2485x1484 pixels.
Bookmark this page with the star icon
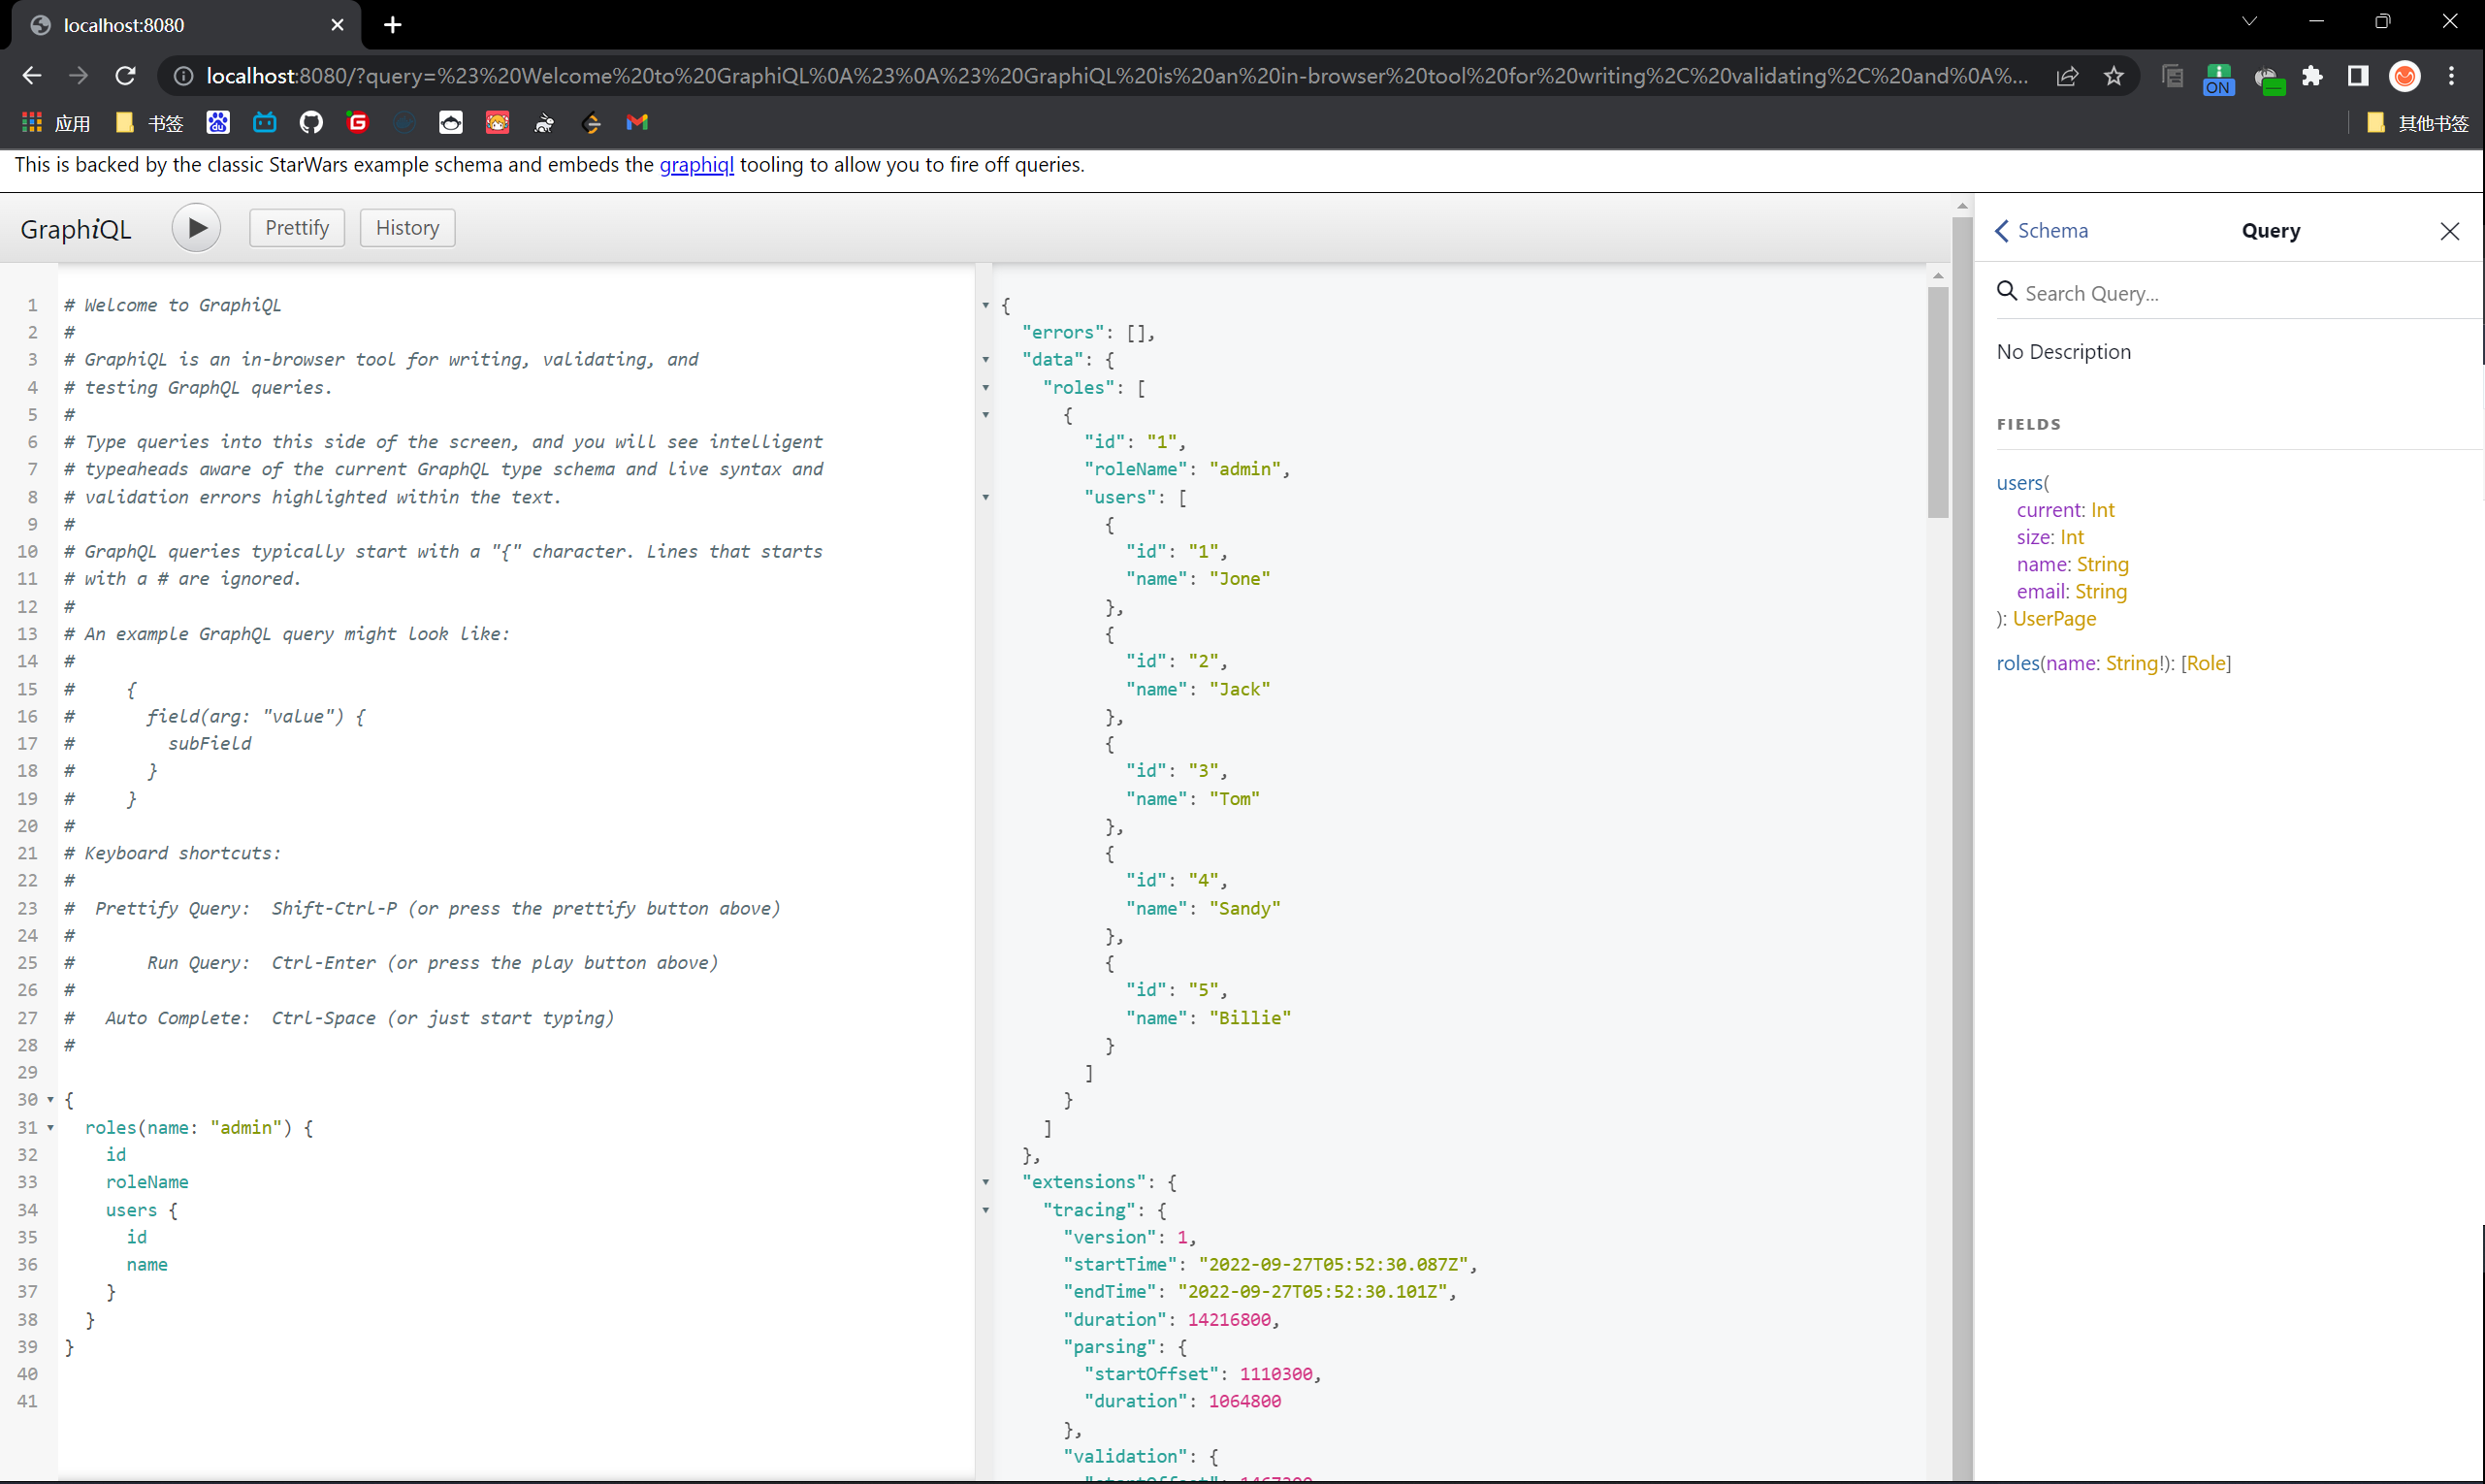click(2113, 76)
